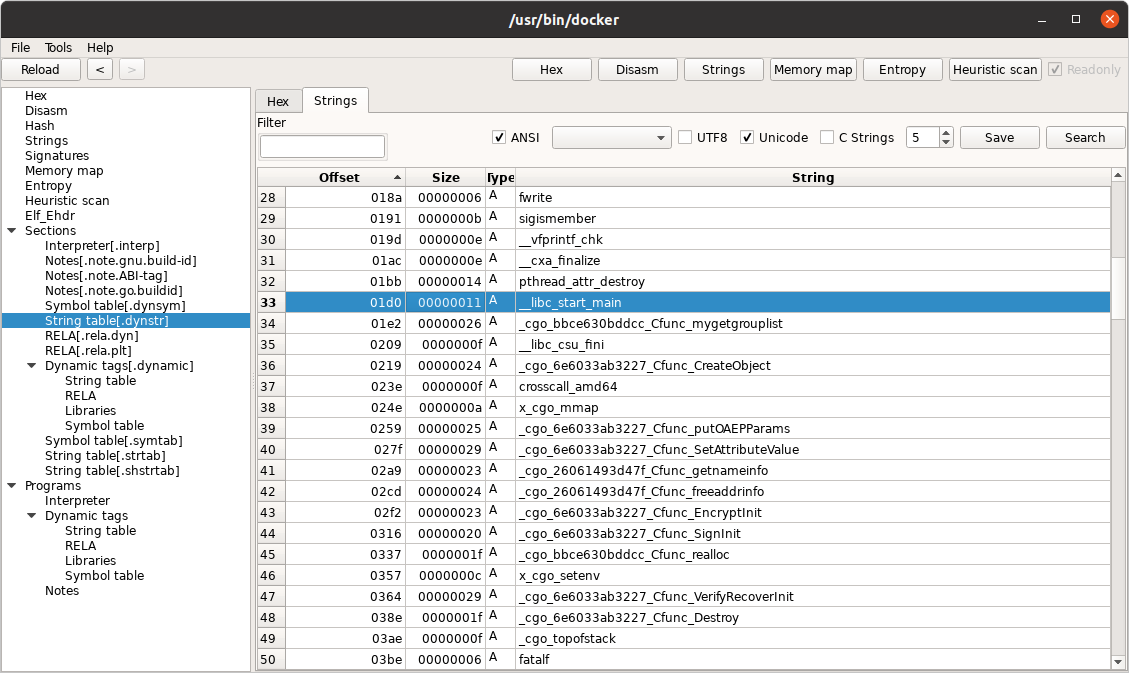Select String table[.dynstr] section

tap(107, 321)
